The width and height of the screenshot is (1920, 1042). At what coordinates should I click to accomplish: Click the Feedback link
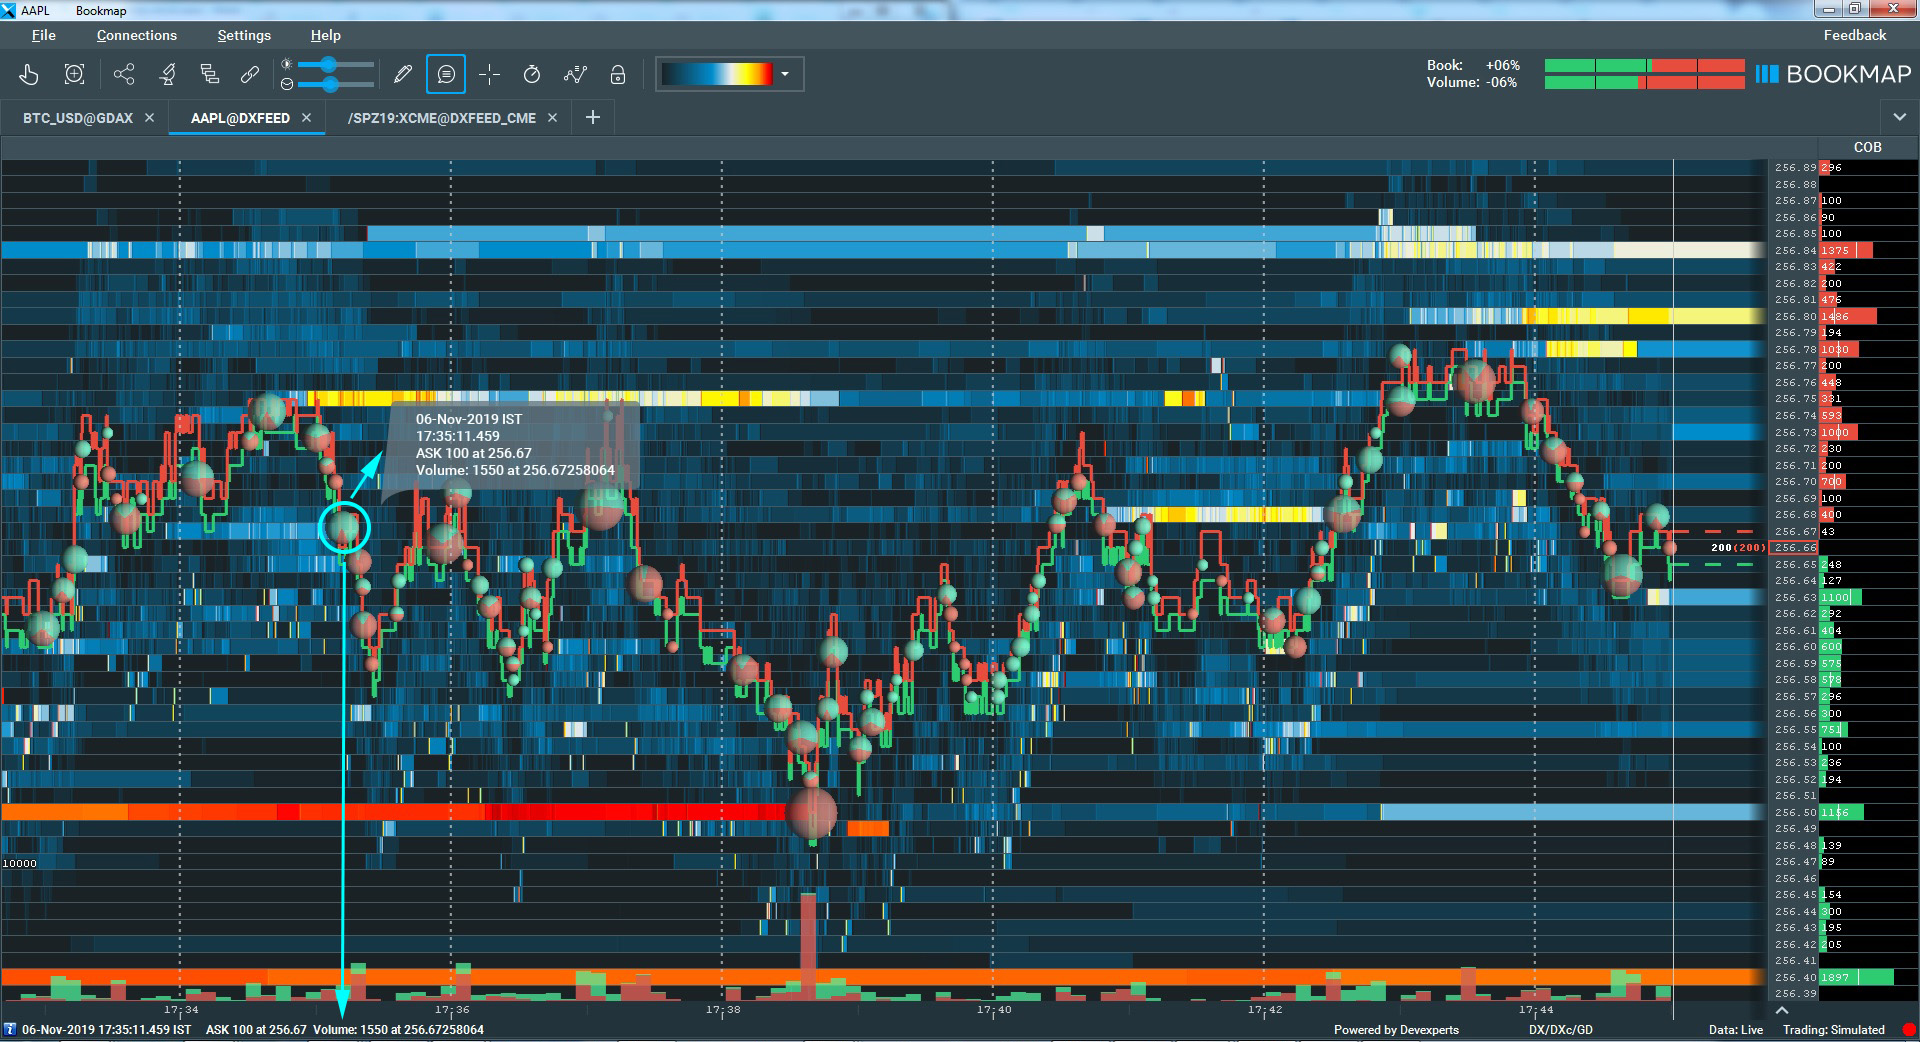point(1854,35)
